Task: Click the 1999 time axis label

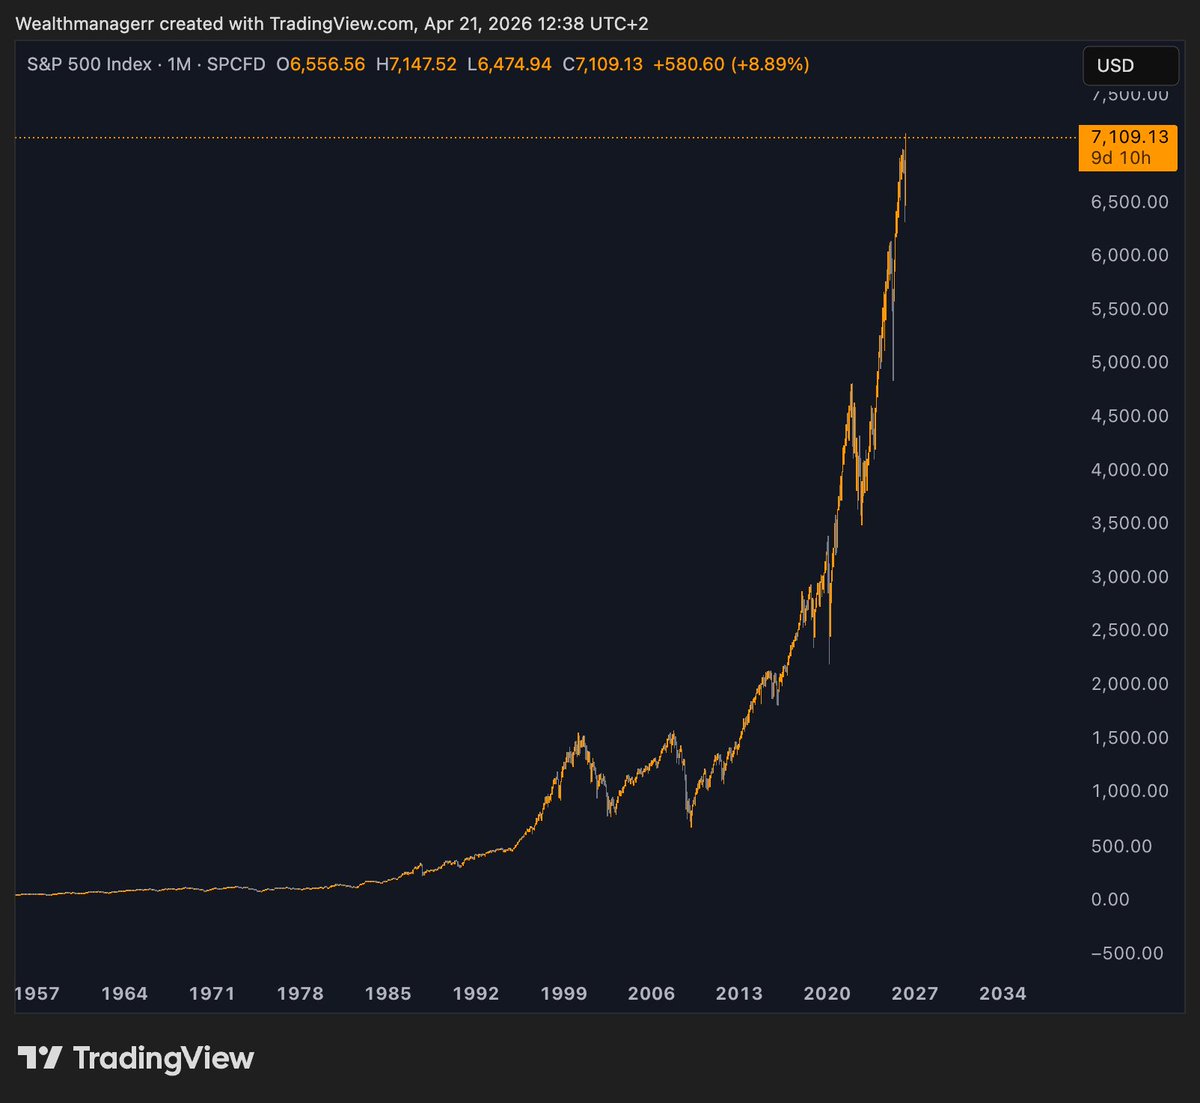Action: (x=564, y=993)
